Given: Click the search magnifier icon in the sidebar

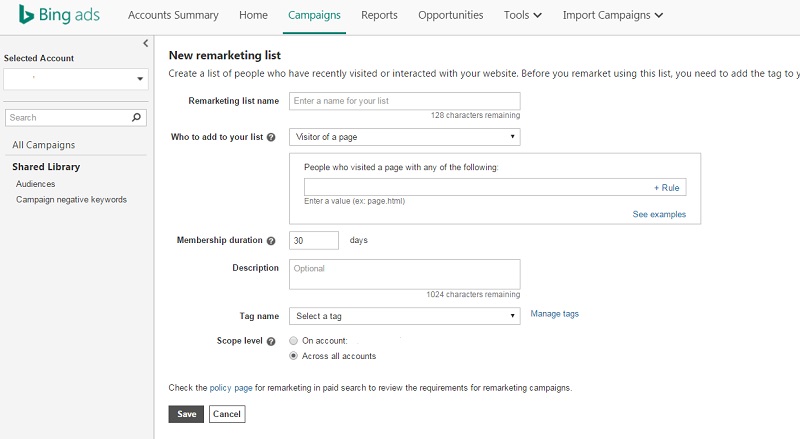Looking at the screenshot, I should point(136,117).
